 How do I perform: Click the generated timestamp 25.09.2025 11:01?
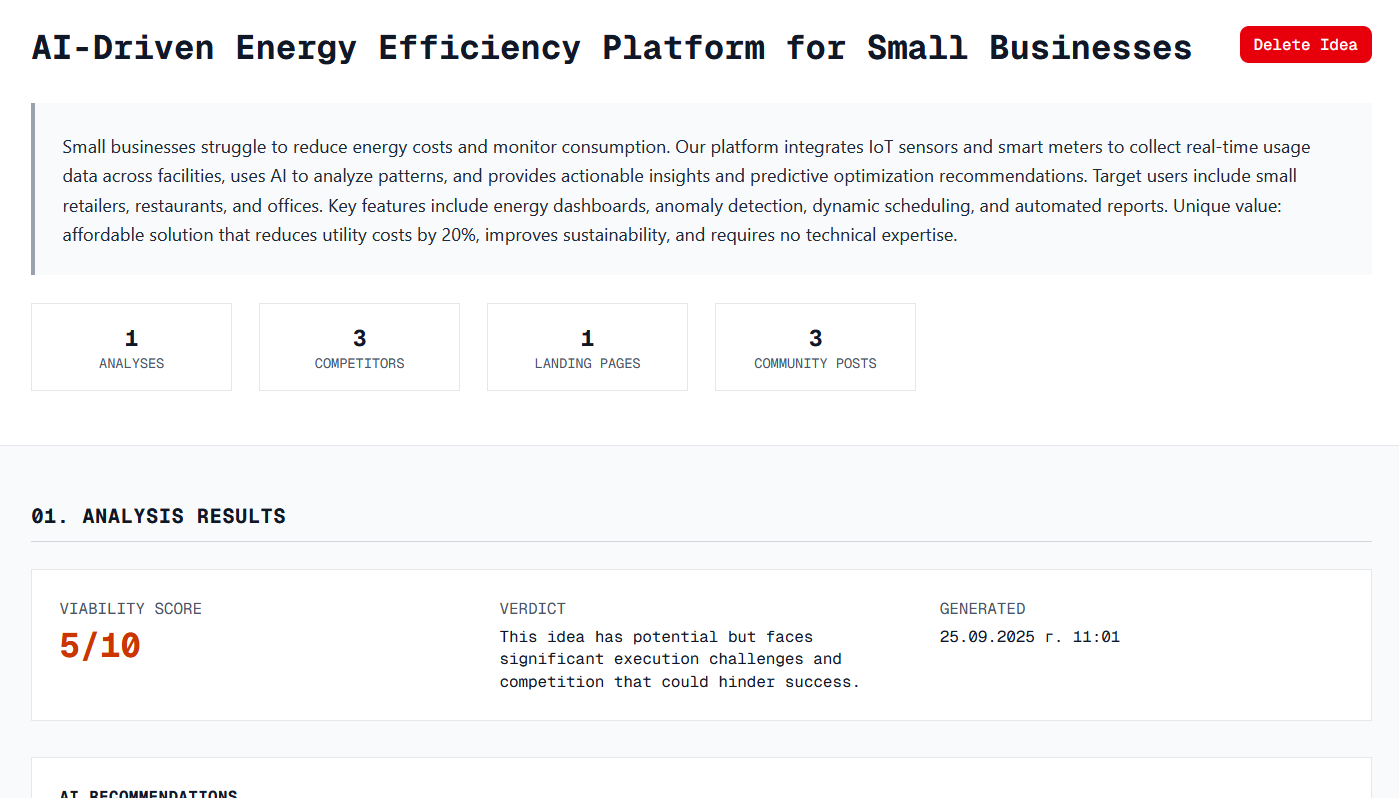tap(1029, 637)
